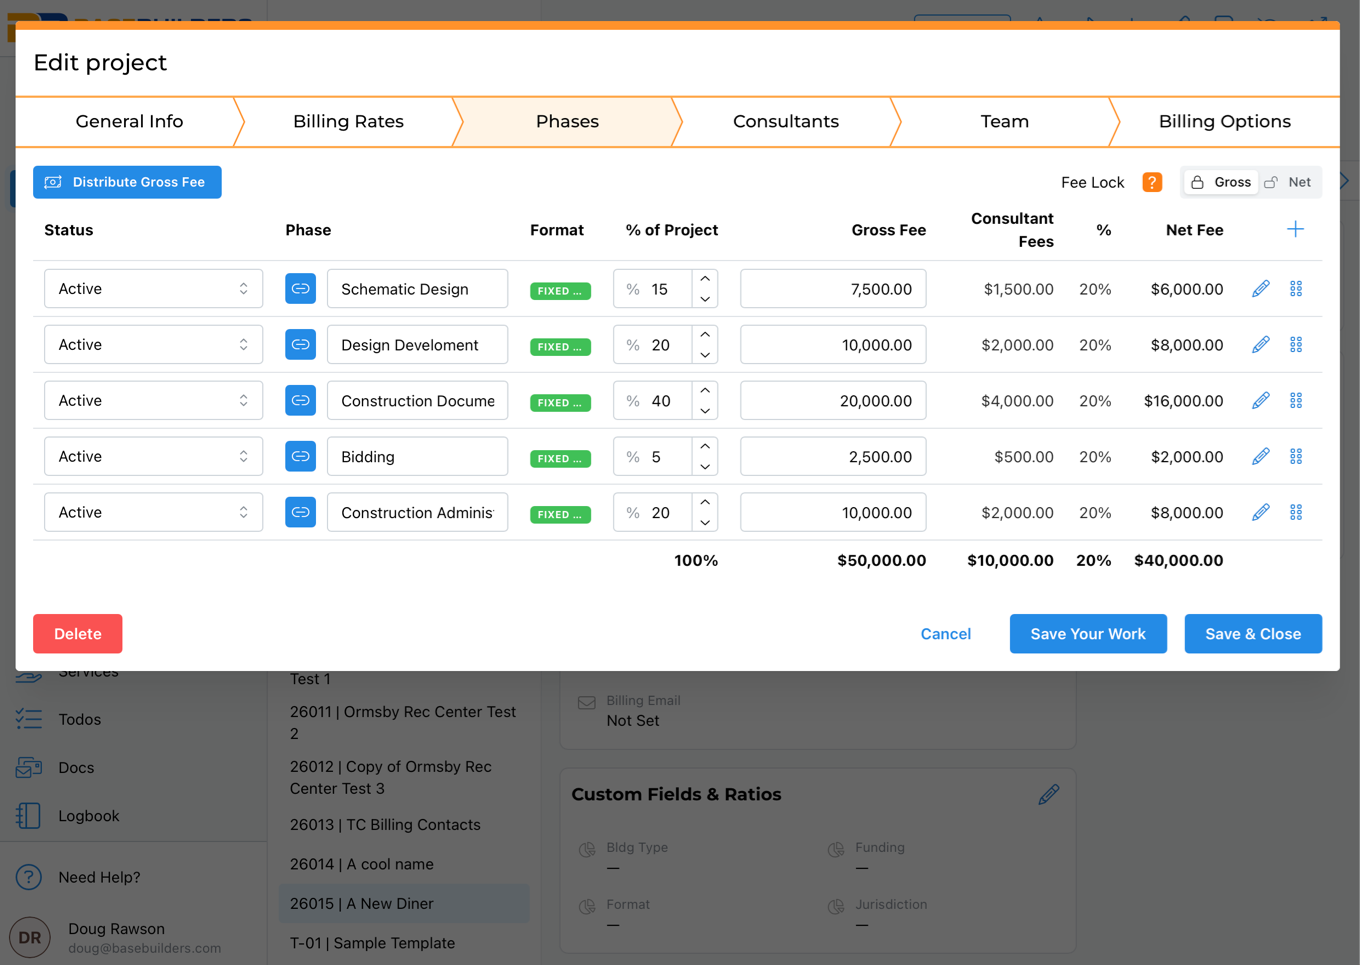This screenshot has width=1360, height=966.
Task: Edit Construction Documents row pencil icon
Action: pyautogui.click(x=1261, y=401)
